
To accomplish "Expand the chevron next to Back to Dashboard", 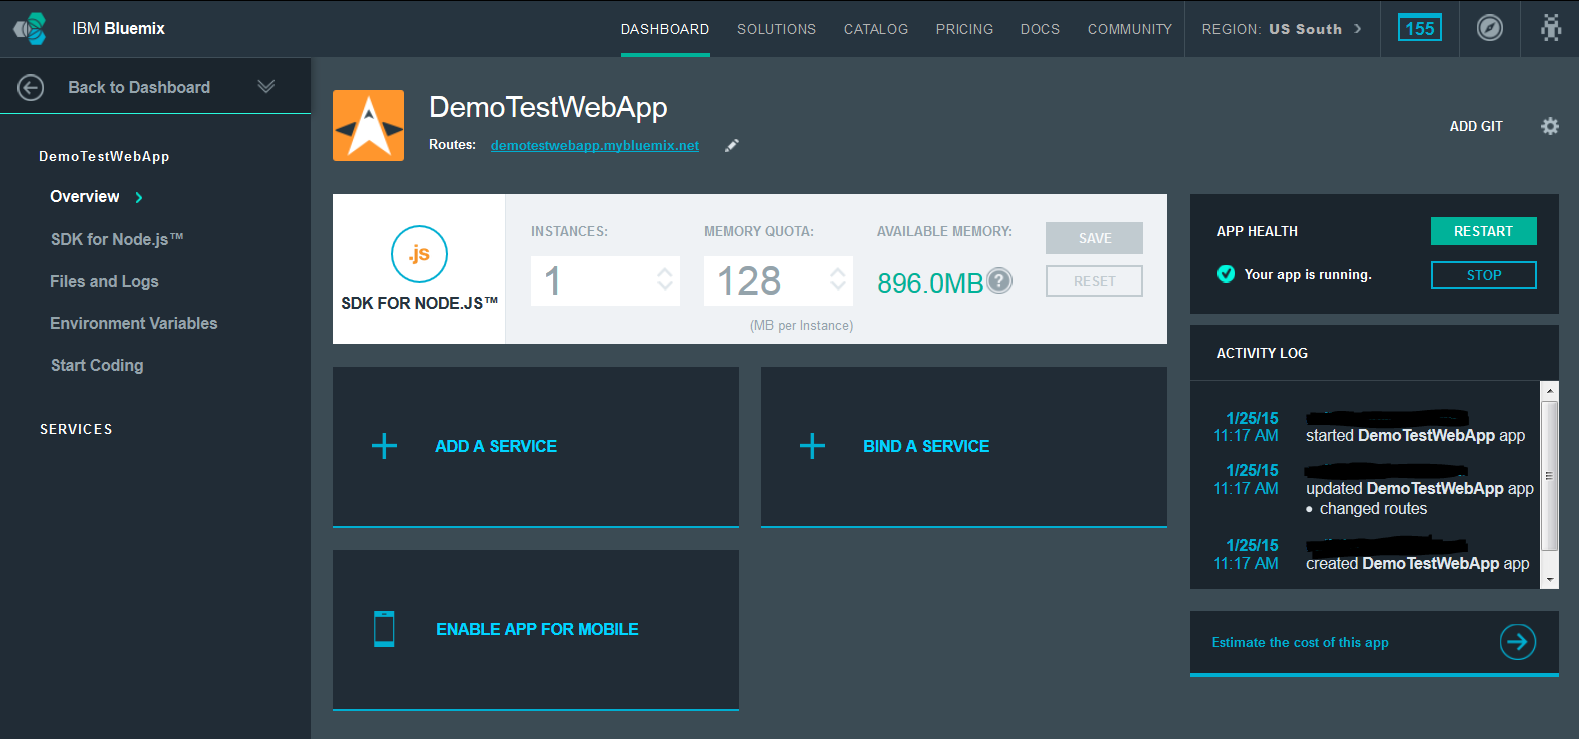I will click(266, 87).
